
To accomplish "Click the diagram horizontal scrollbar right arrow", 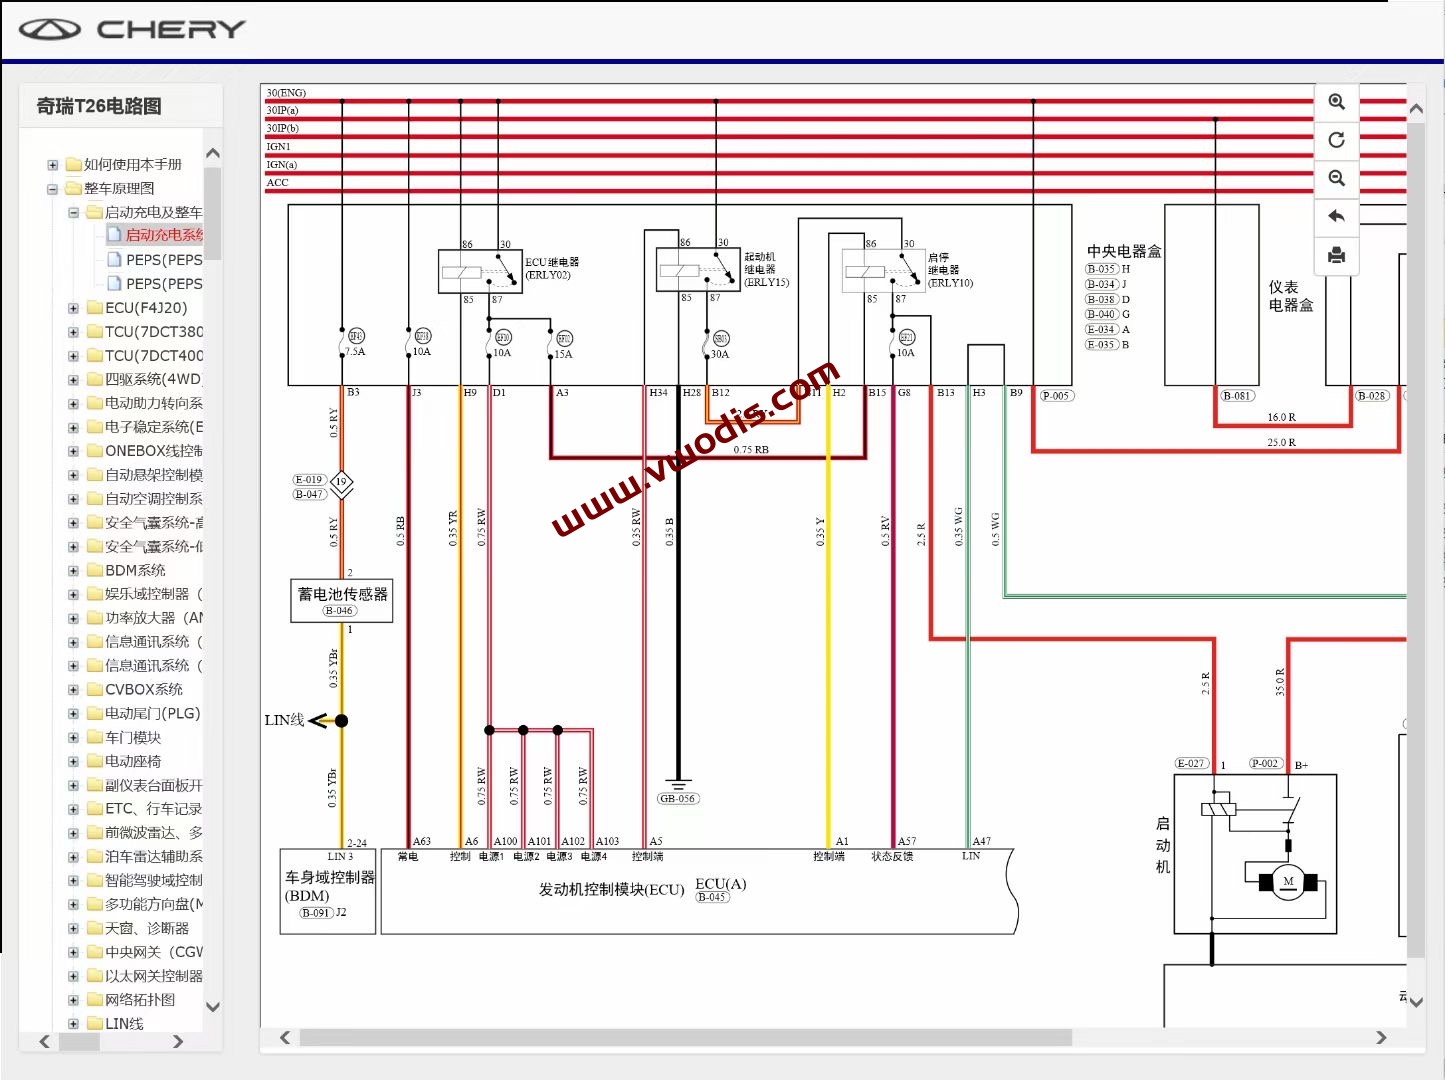I will pos(1382,1038).
